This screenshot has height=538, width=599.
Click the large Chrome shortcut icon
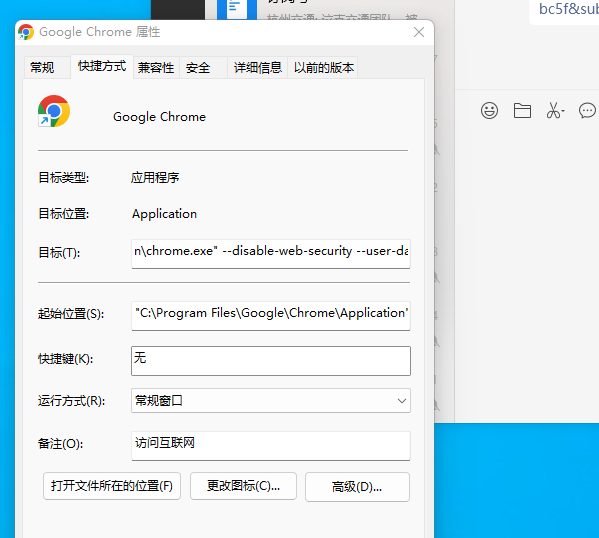(54, 111)
